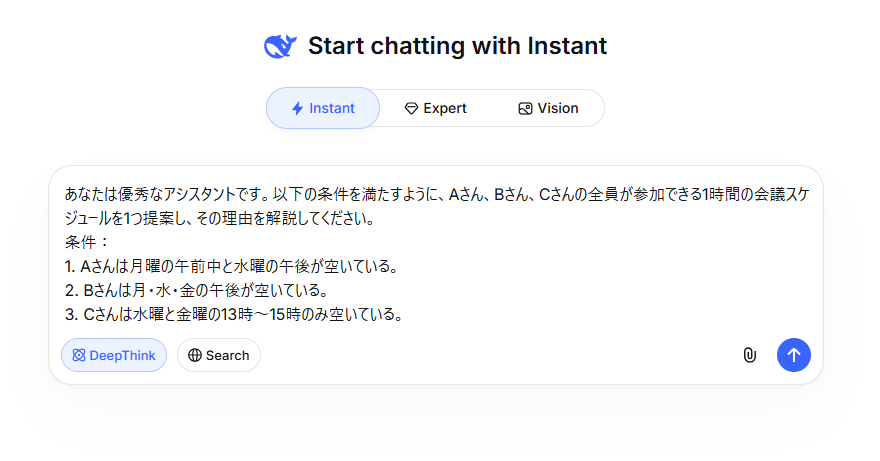Screen dimensions: 880x461
Task: Click the lightning bolt icon on Instant
Action: click(297, 108)
